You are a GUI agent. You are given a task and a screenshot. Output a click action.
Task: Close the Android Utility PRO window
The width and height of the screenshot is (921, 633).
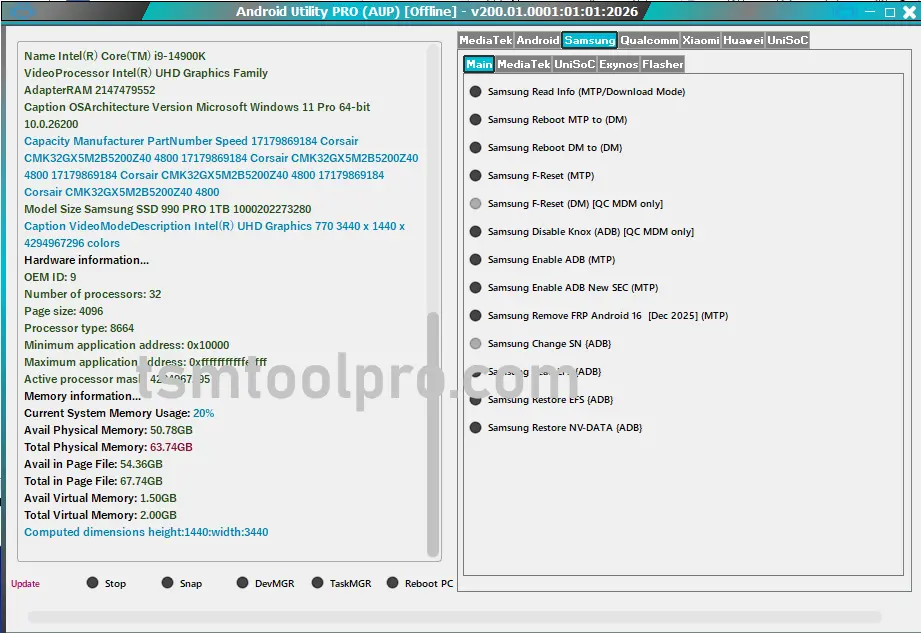click(909, 12)
